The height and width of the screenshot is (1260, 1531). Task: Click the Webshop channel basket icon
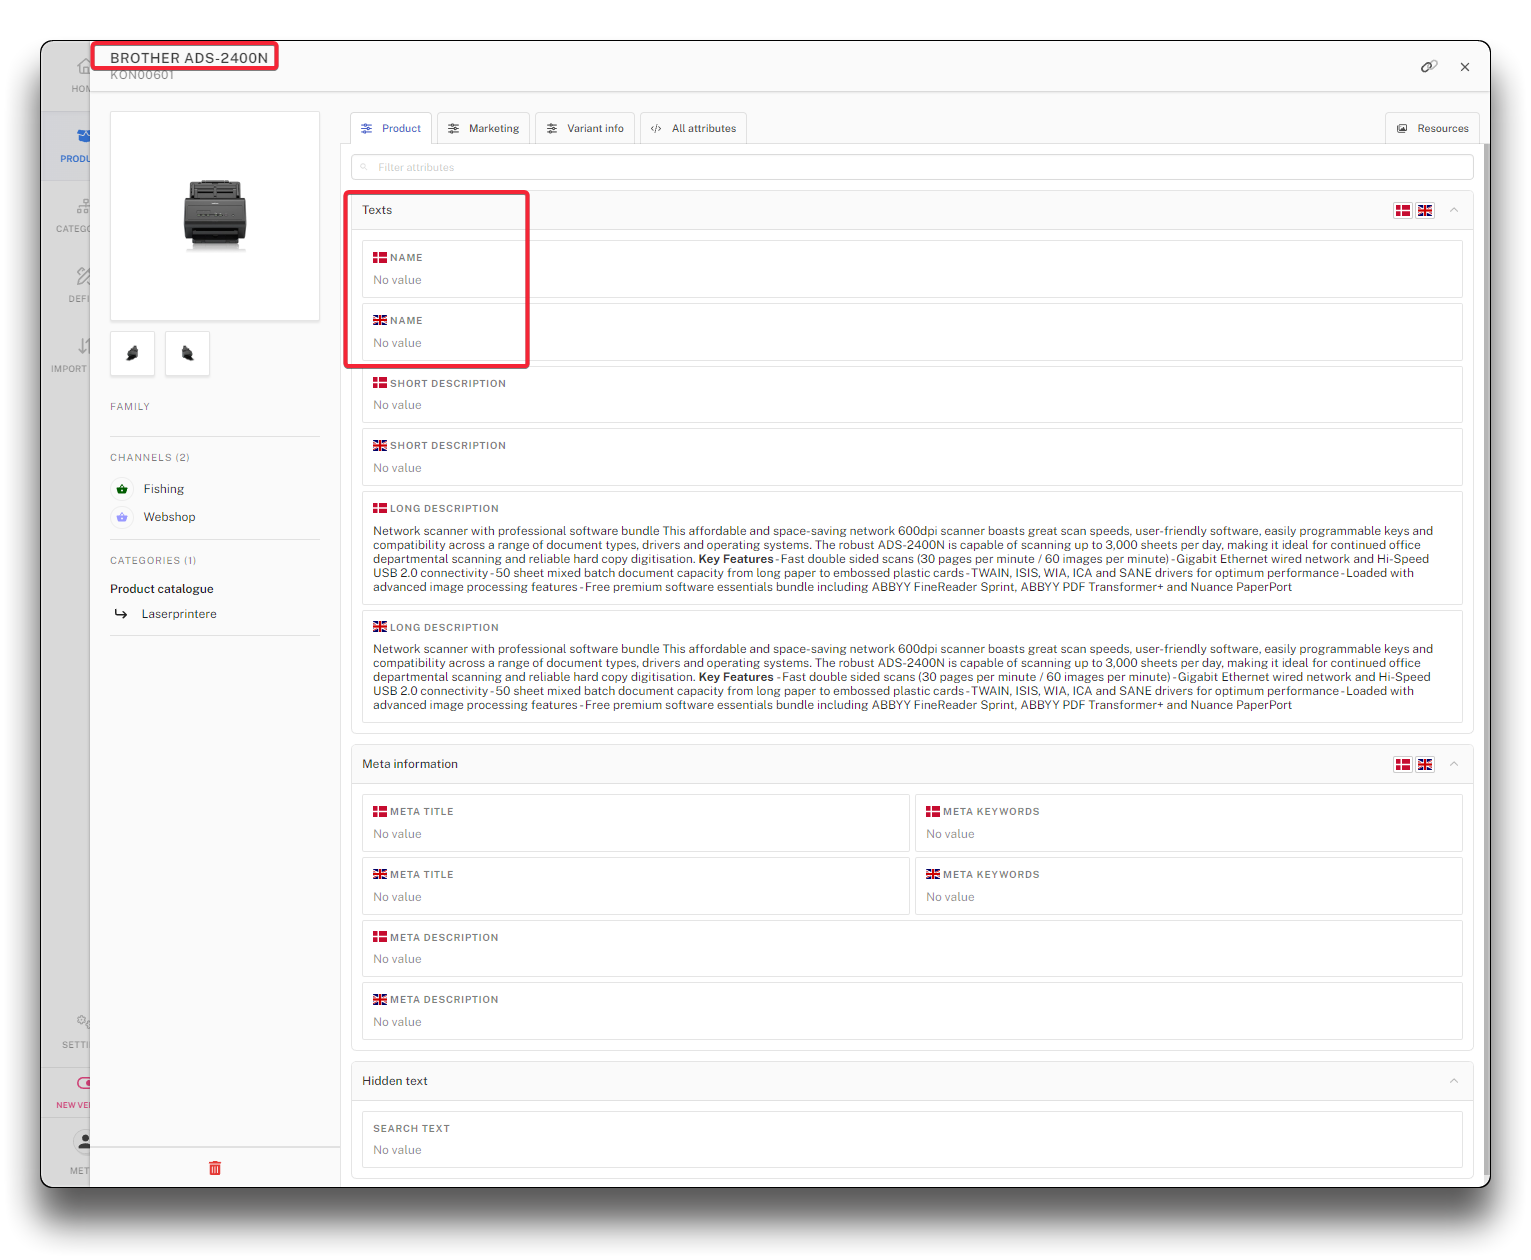(122, 517)
